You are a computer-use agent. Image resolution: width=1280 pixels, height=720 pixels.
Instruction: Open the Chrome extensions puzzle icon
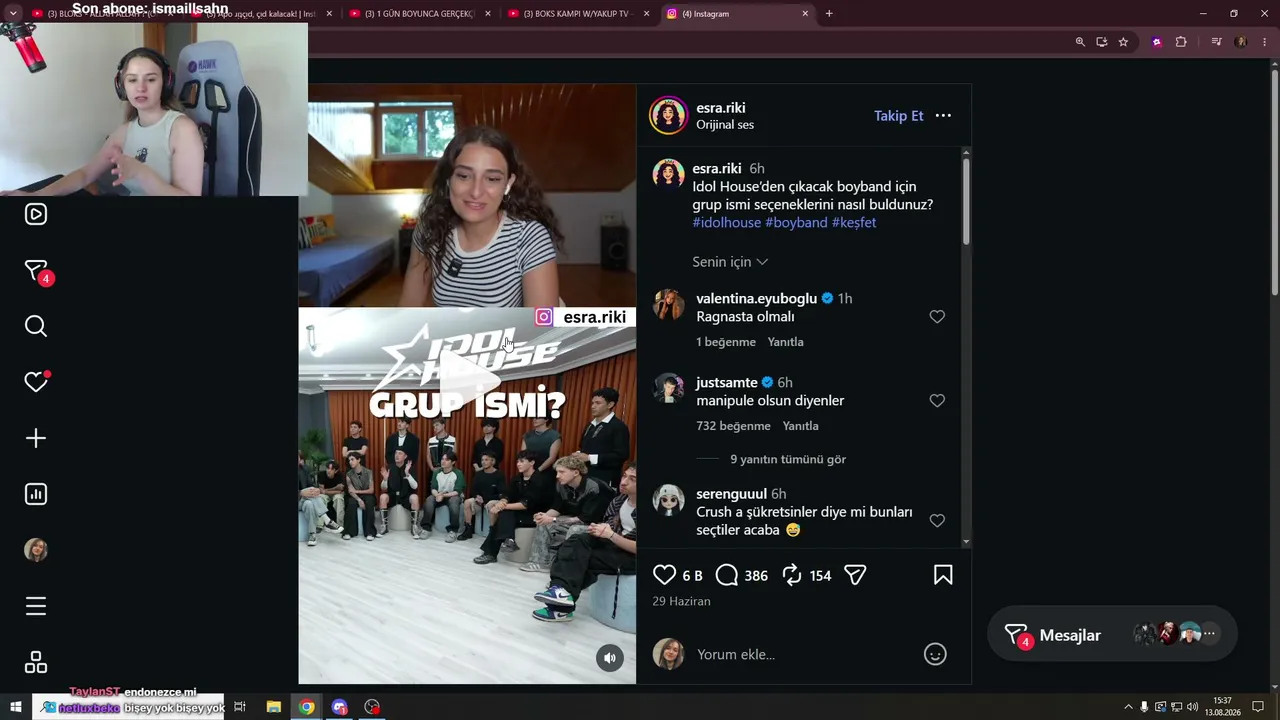[1181, 42]
